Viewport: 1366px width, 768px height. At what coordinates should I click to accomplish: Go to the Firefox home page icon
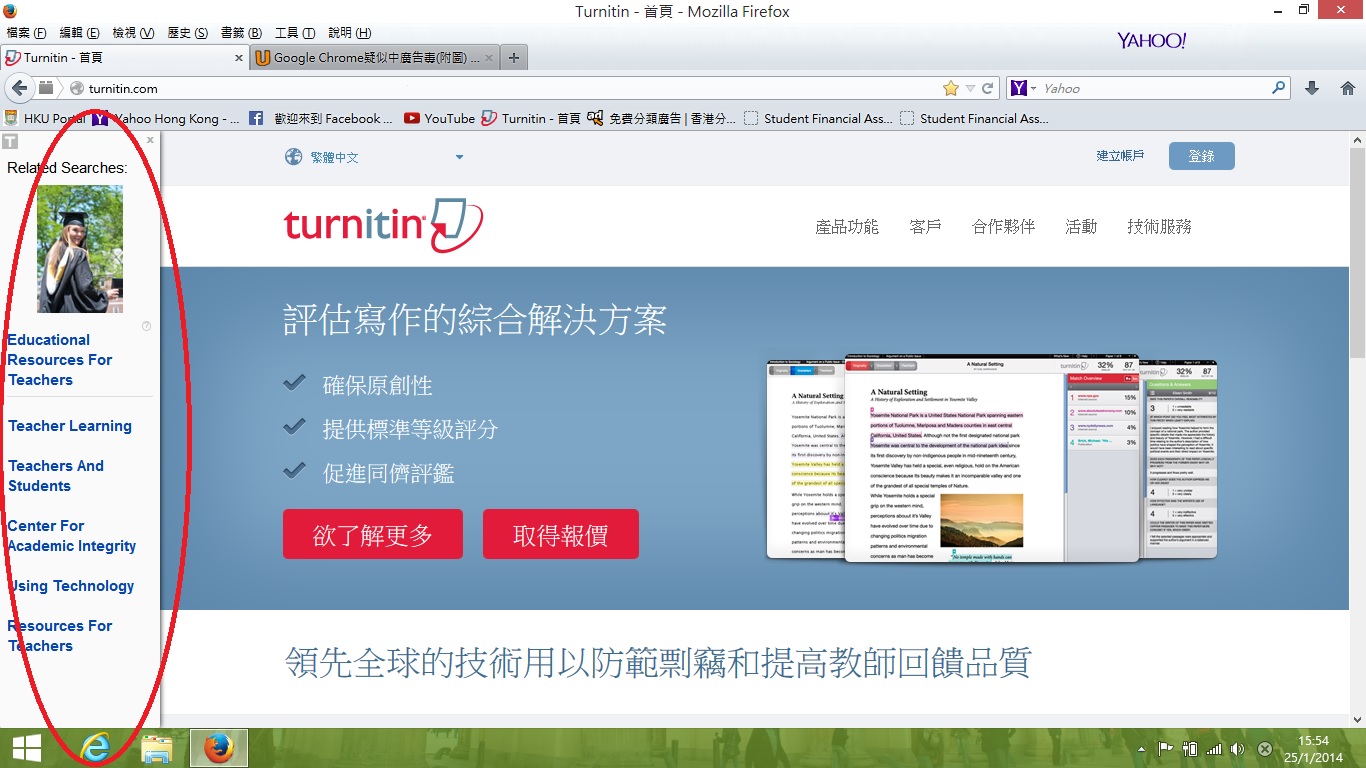click(1347, 88)
